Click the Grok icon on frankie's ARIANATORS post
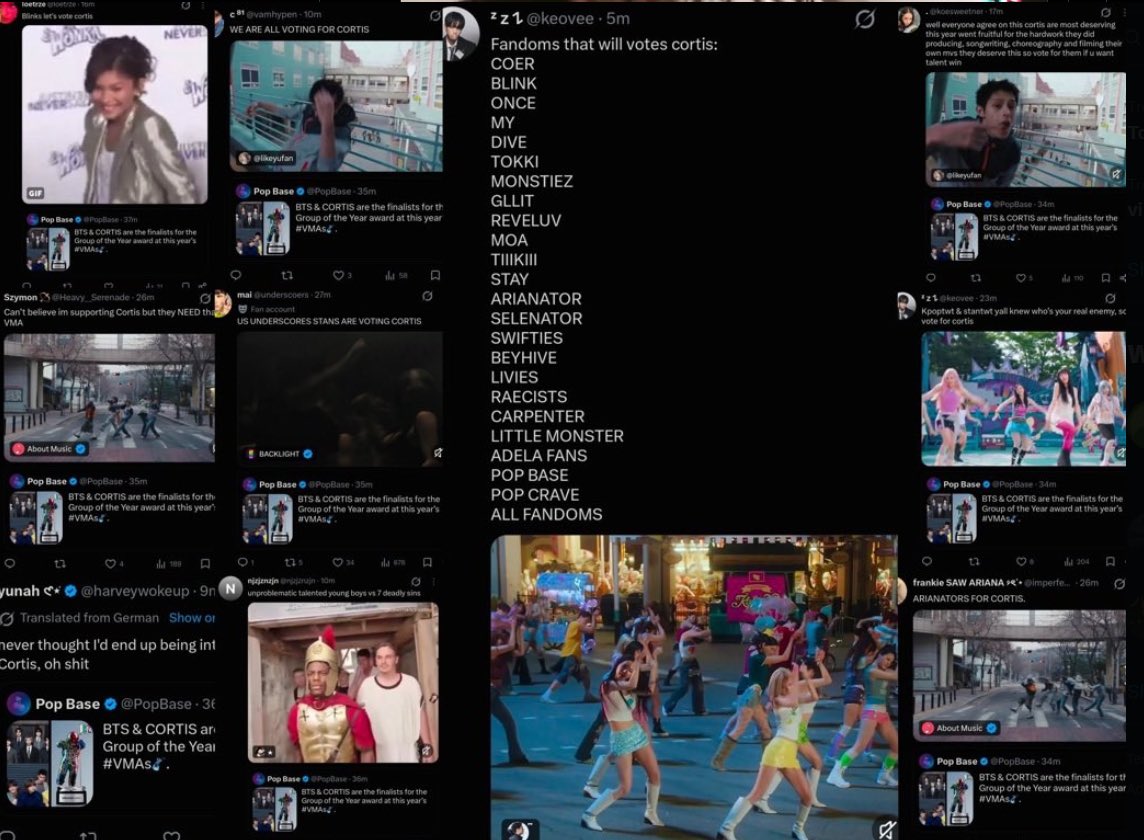This screenshot has height=840, width=1144. 1119,583
